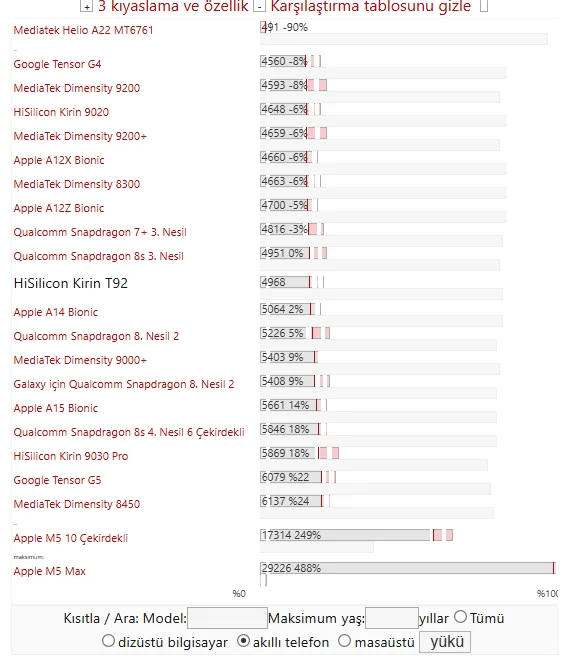Viewport: 571px width, 672px height.
Task: Click the '6079 %22' score value
Action: click(286, 477)
